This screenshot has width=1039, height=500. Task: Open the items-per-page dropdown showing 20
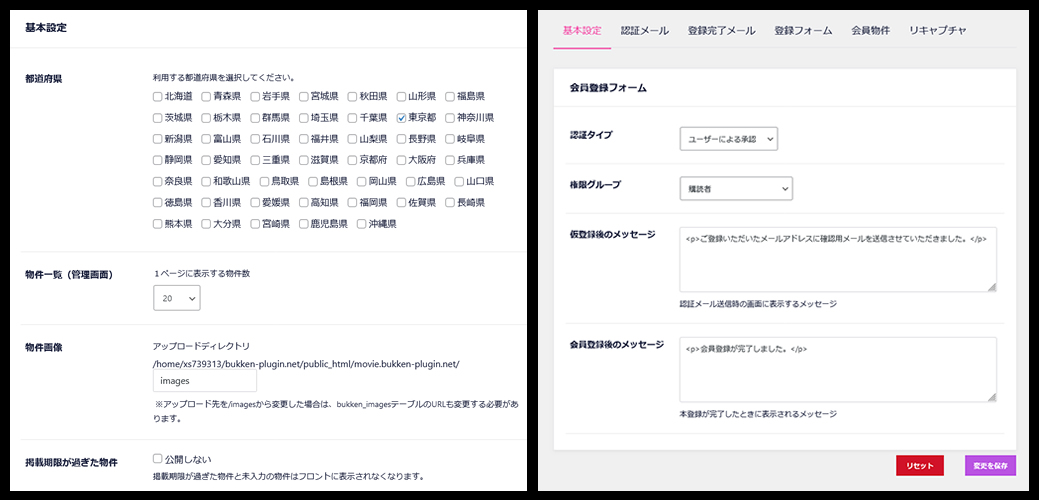coord(177,297)
